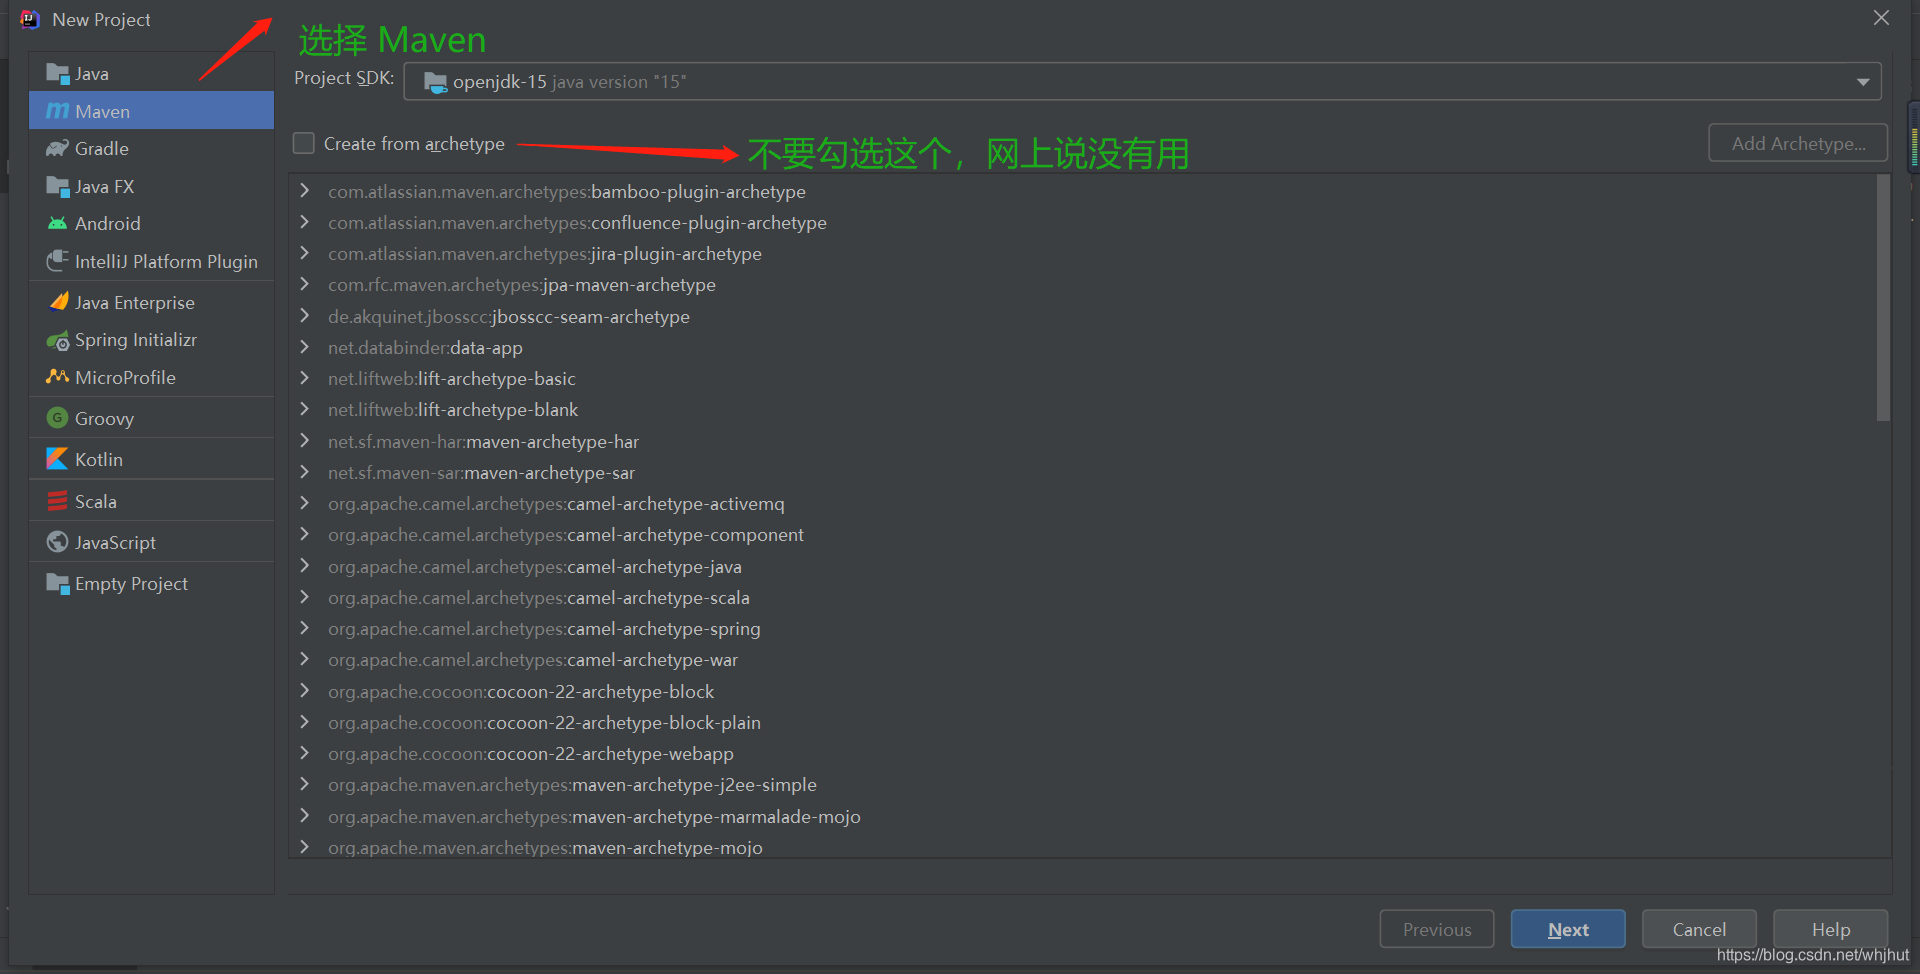Click the Help button

1830,929
